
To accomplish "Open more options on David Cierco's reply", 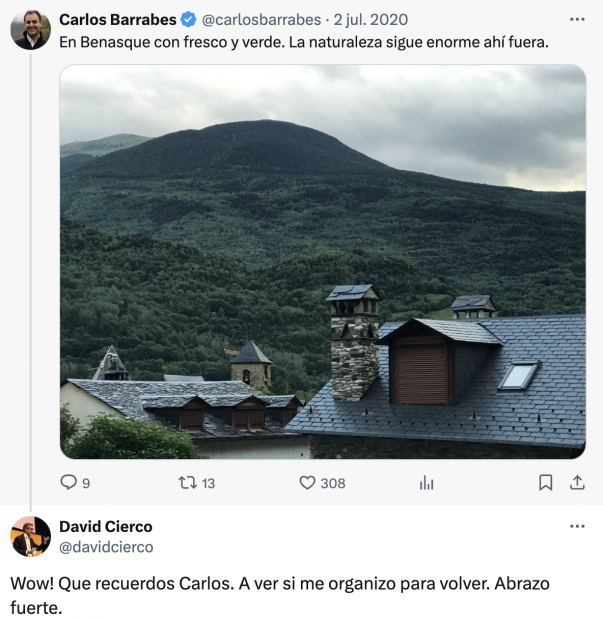I will point(577,526).
